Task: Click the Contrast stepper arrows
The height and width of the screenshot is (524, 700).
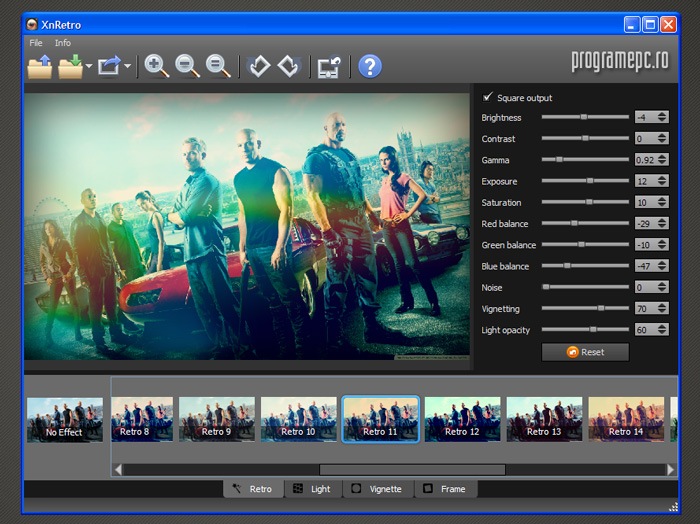Action: (x=662, y=138)
